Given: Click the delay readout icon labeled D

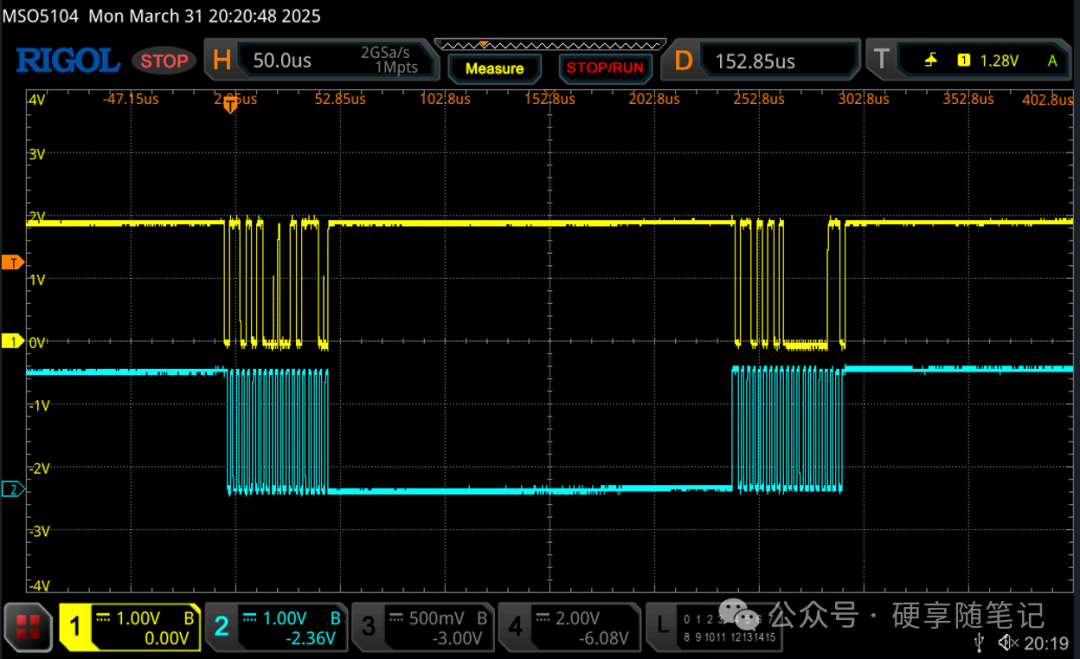Looking at the screenshot, I should 682,59.
